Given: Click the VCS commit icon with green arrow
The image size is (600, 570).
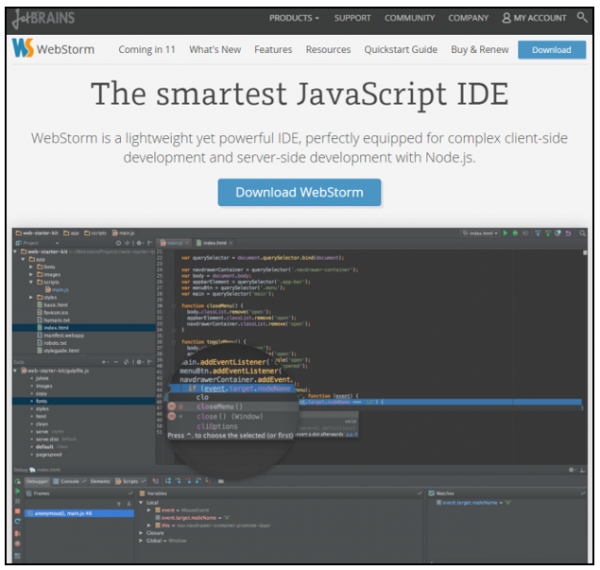Looking at the screenshot, I should (x=548, y=233).
